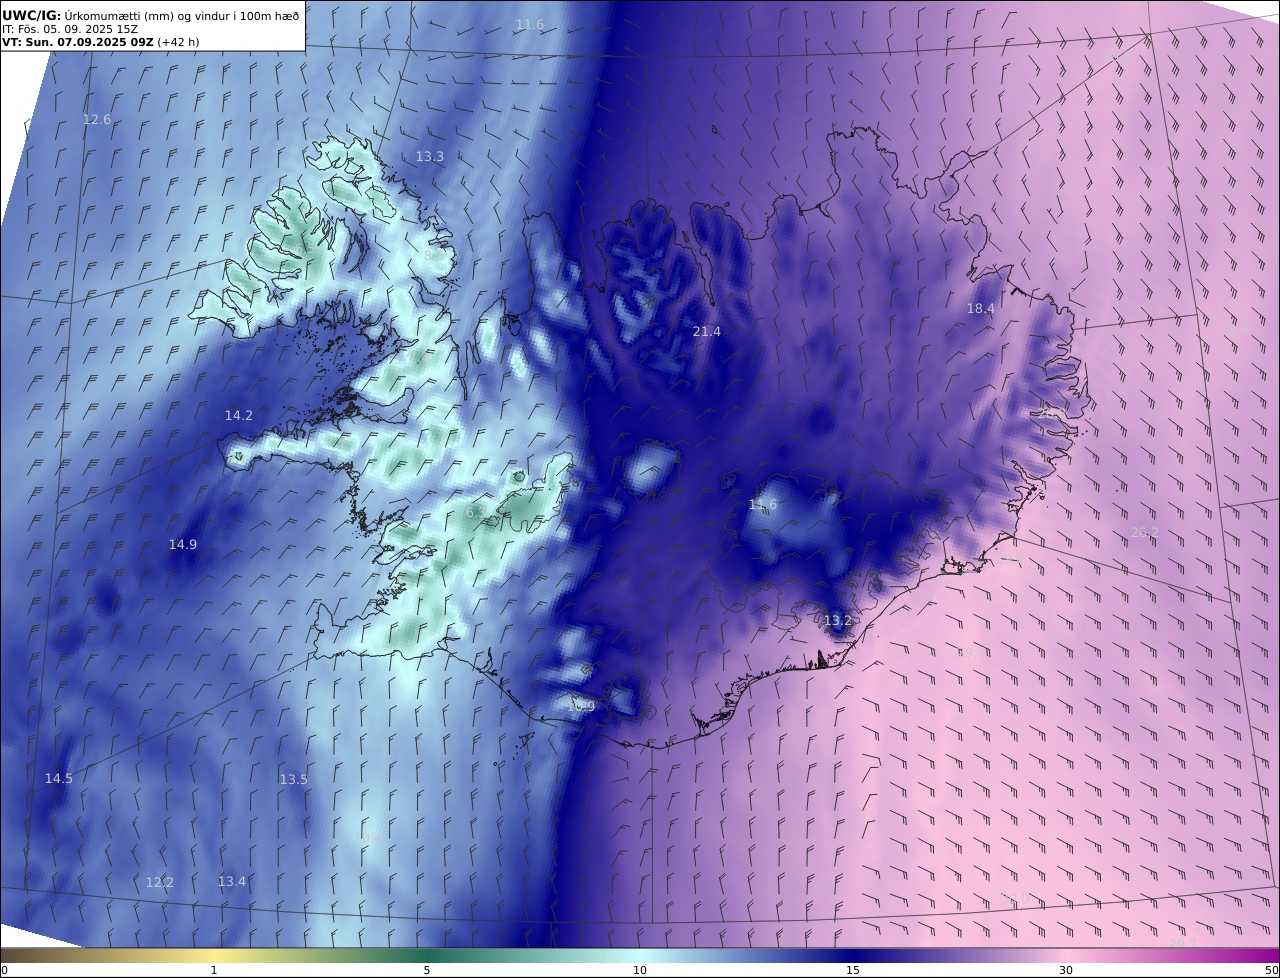Viewport: 1280px width, 978px height.
Task: Click the colorbar tick label '15'
Action: [x=853, y=970]
